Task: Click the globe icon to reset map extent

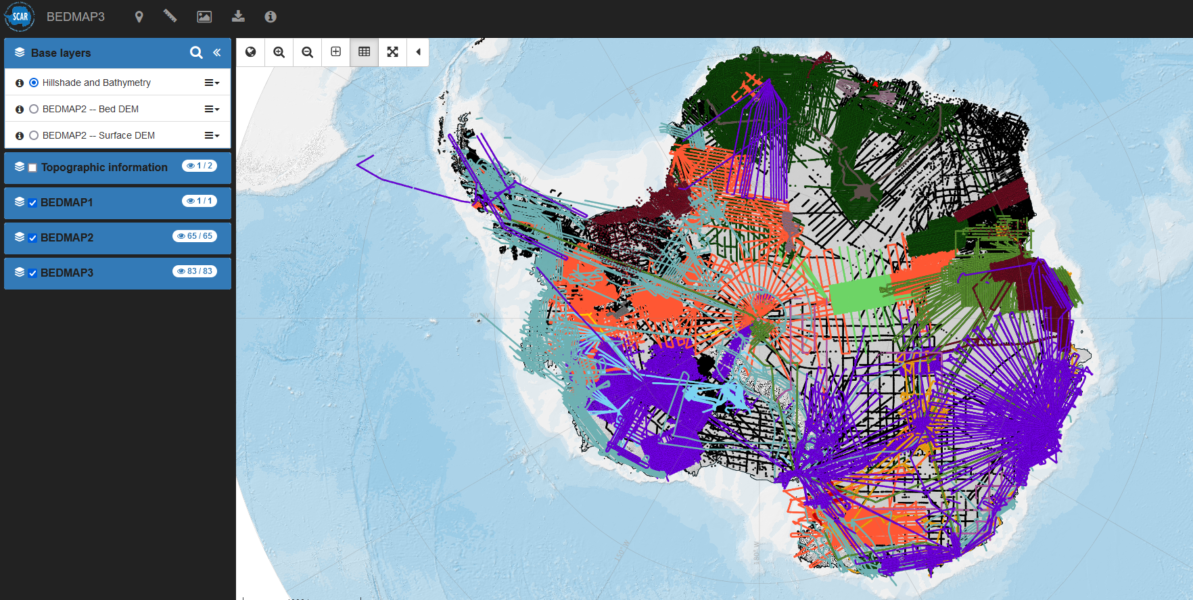Action: coord(251,51)
